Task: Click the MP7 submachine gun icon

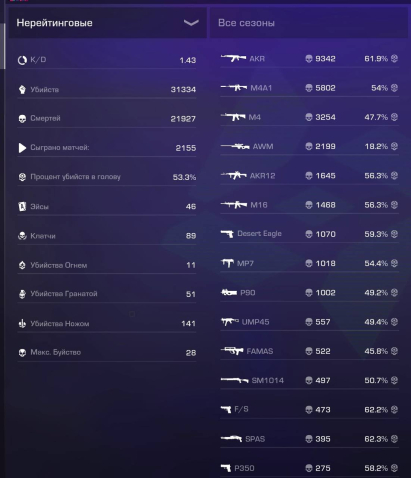Action: [227, 263]
